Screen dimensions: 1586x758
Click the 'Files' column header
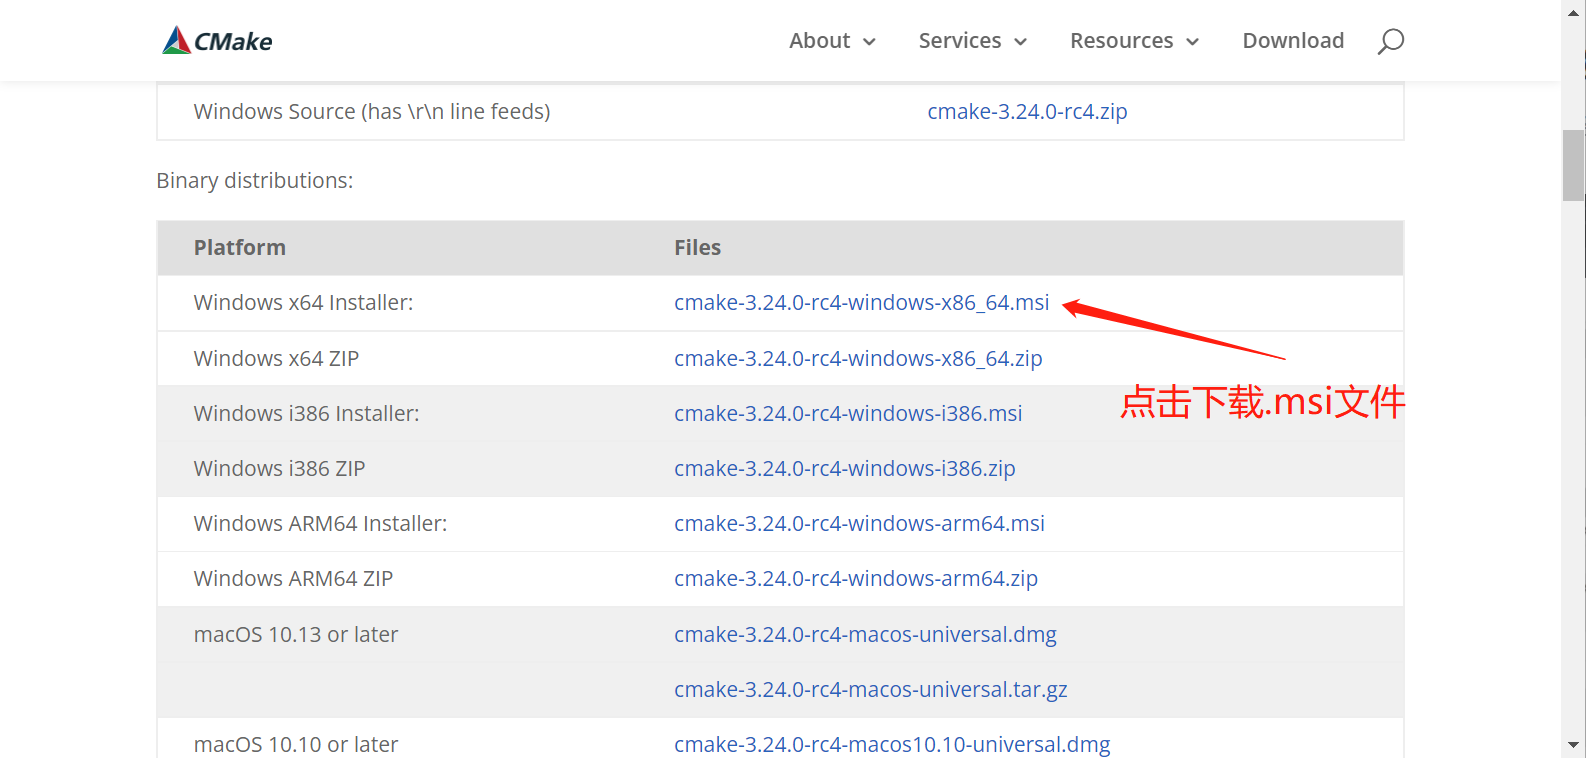click(x=697, y=248)
